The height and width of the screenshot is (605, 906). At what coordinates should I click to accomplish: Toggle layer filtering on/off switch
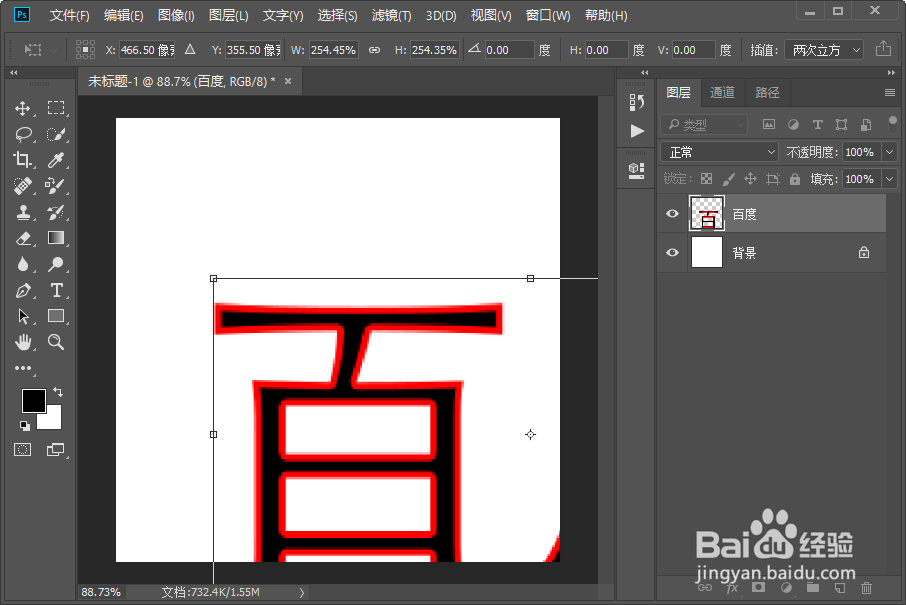pyautogui.click(x=893, y=125)
